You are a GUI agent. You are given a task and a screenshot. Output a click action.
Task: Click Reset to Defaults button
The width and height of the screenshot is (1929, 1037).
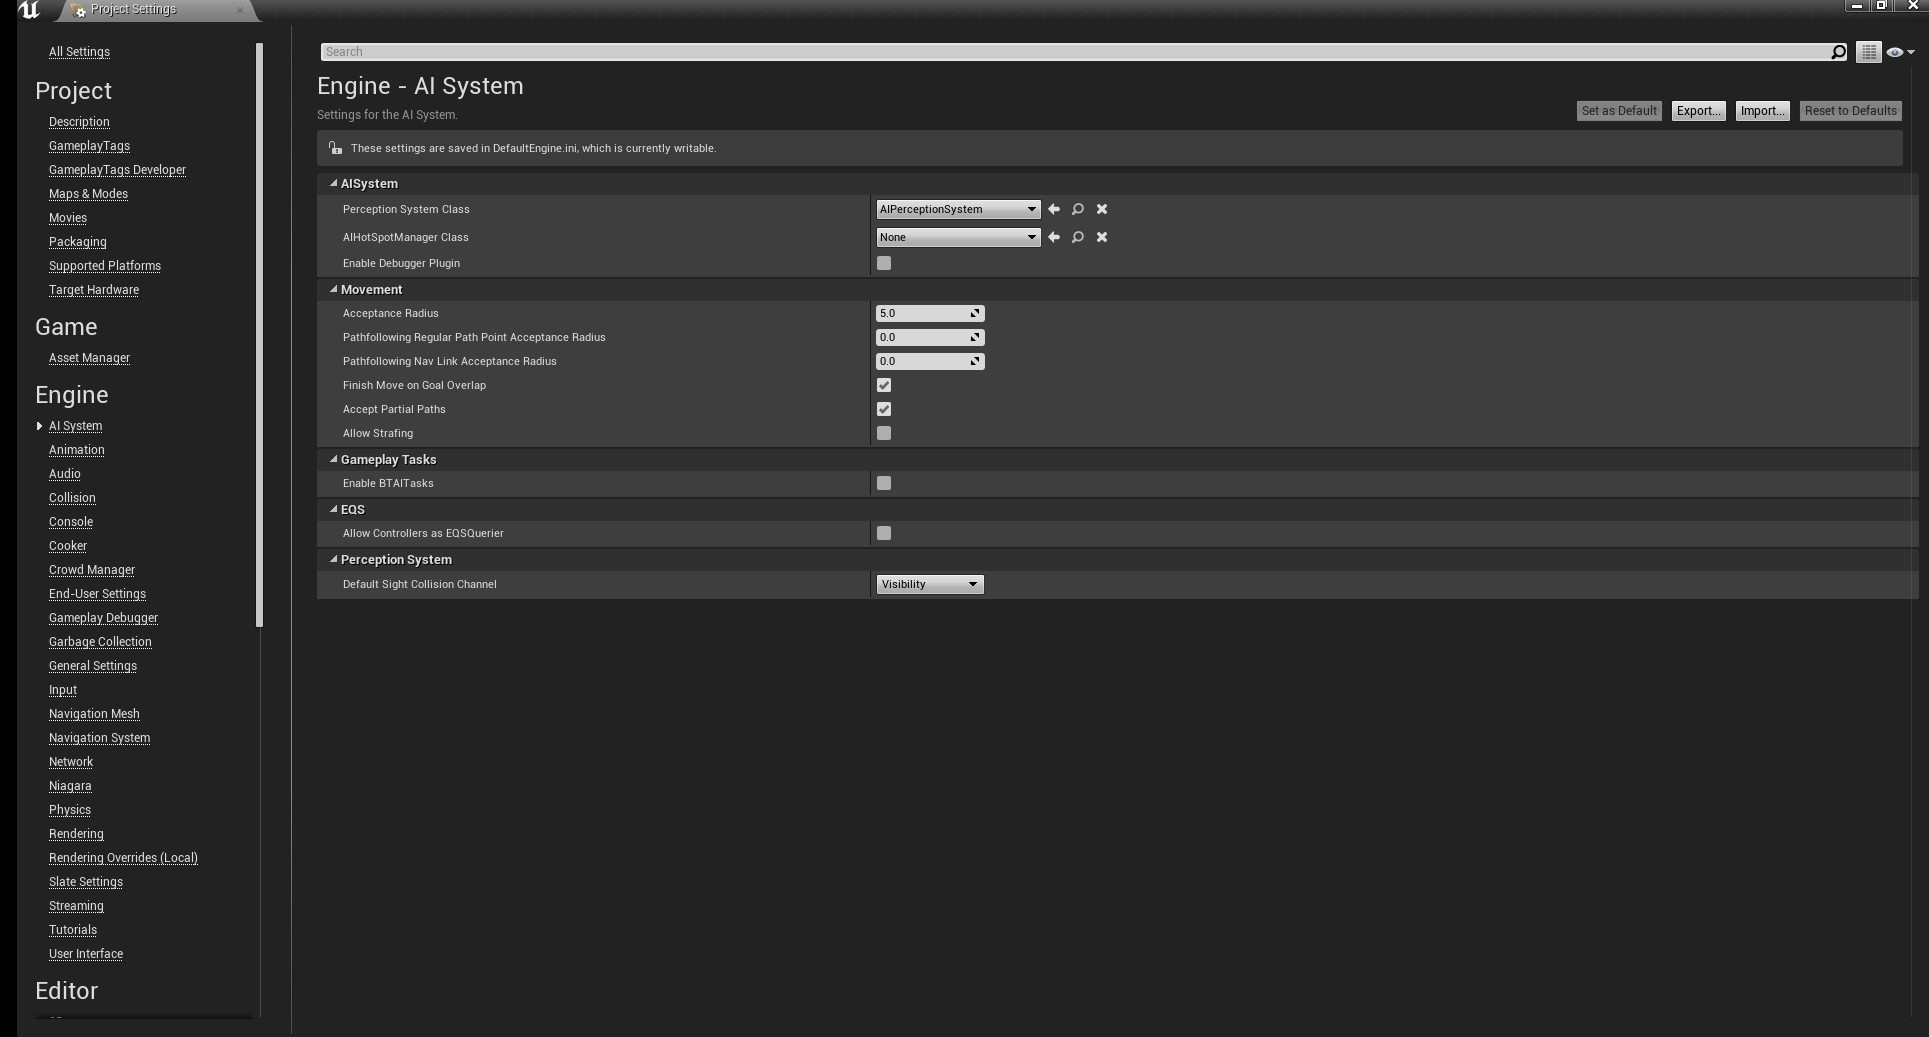(1850, 111)
